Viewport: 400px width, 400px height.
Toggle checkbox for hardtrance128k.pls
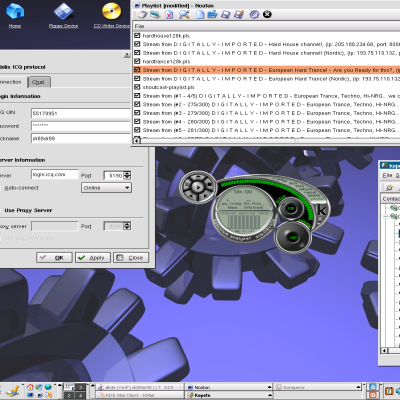[x=137, y=61]
